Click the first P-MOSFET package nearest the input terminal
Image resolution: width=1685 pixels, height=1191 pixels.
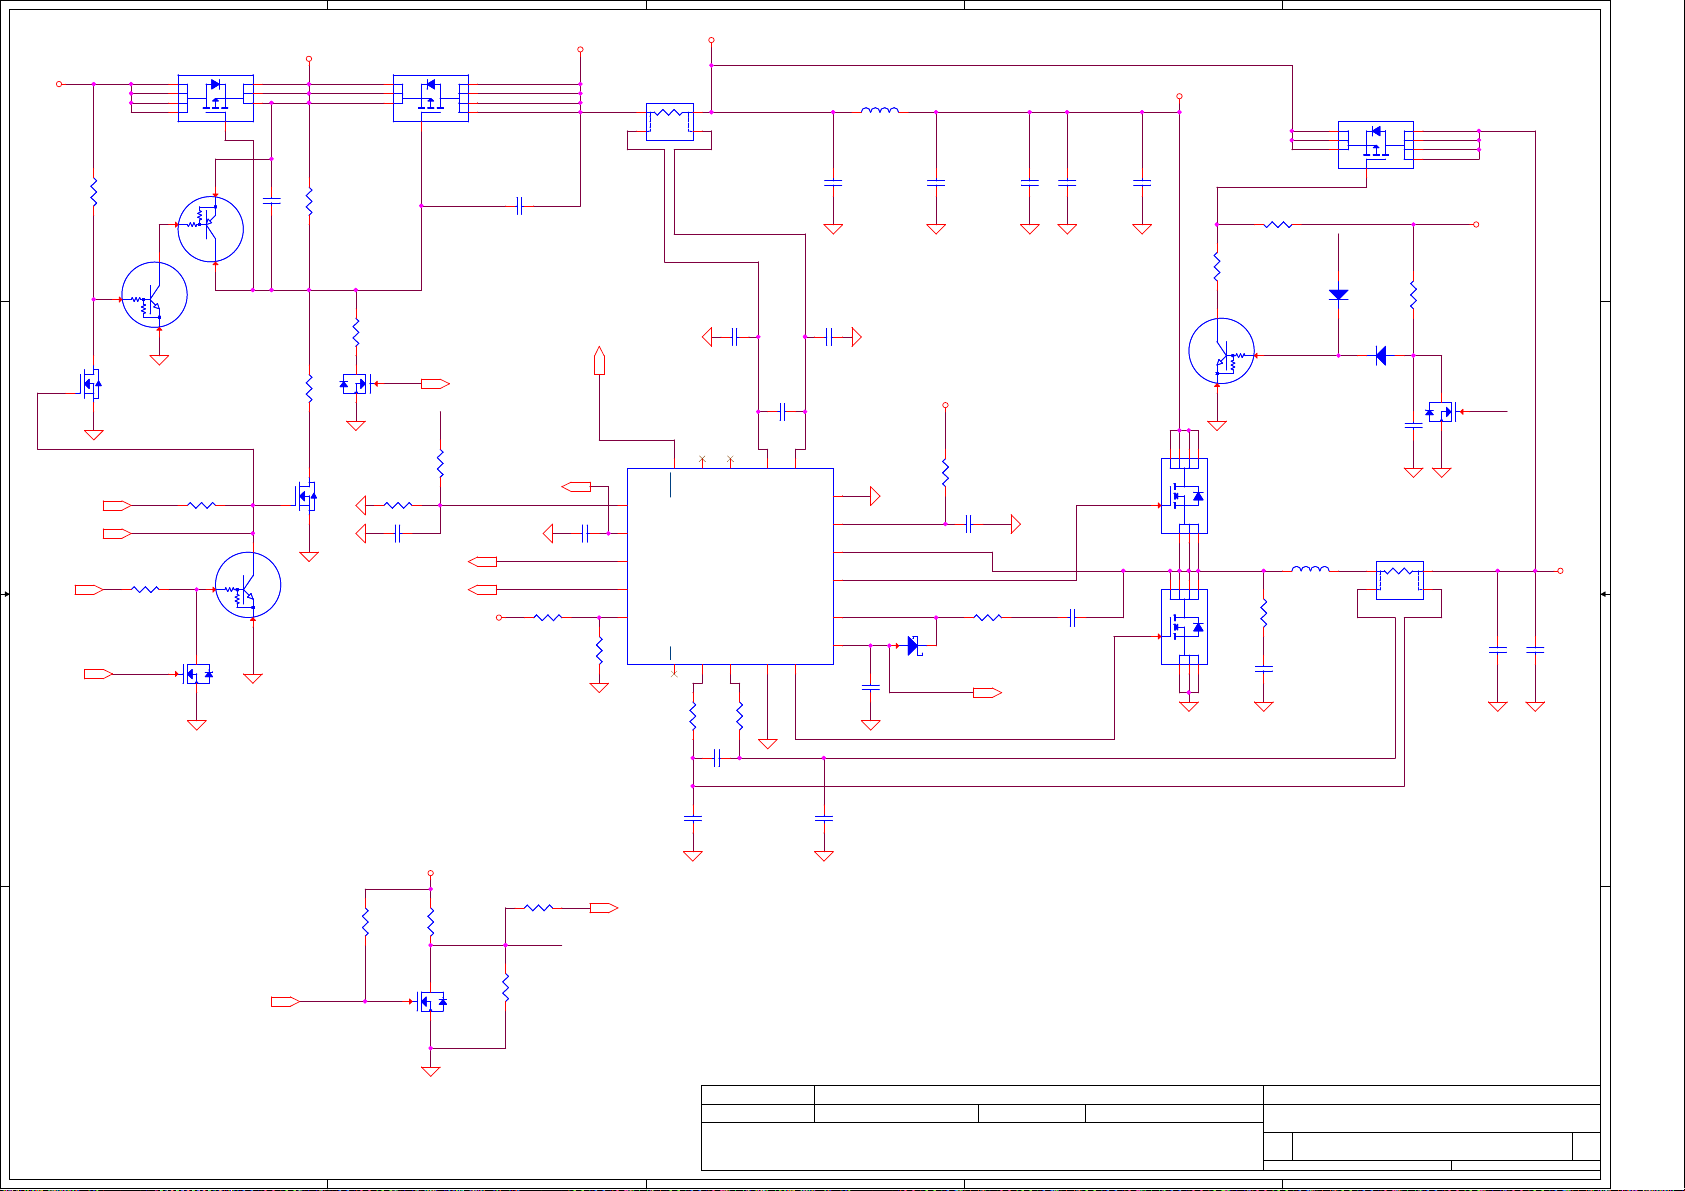point(215,98)
